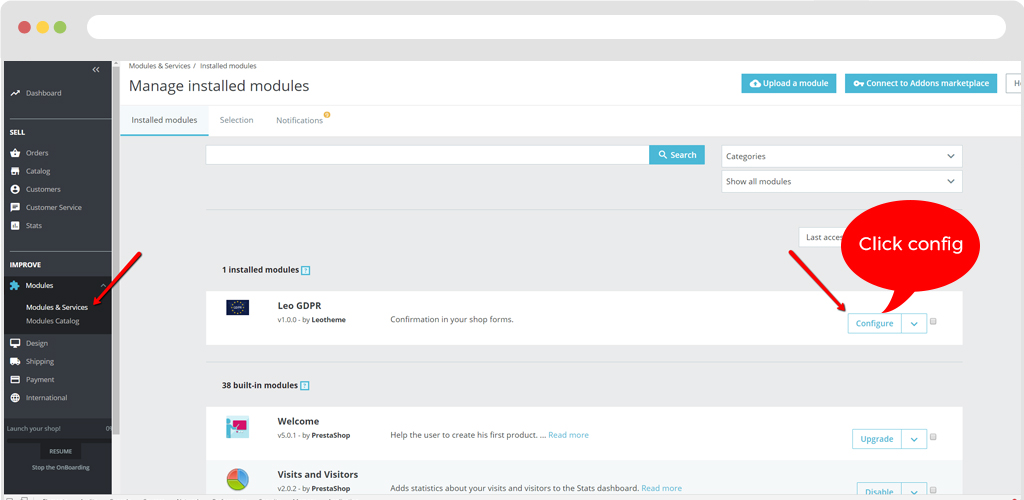The height and width of the screenshot is (500, 1024).
Task: Tick the Welcome module checkbox
Action: click(933, 437)
